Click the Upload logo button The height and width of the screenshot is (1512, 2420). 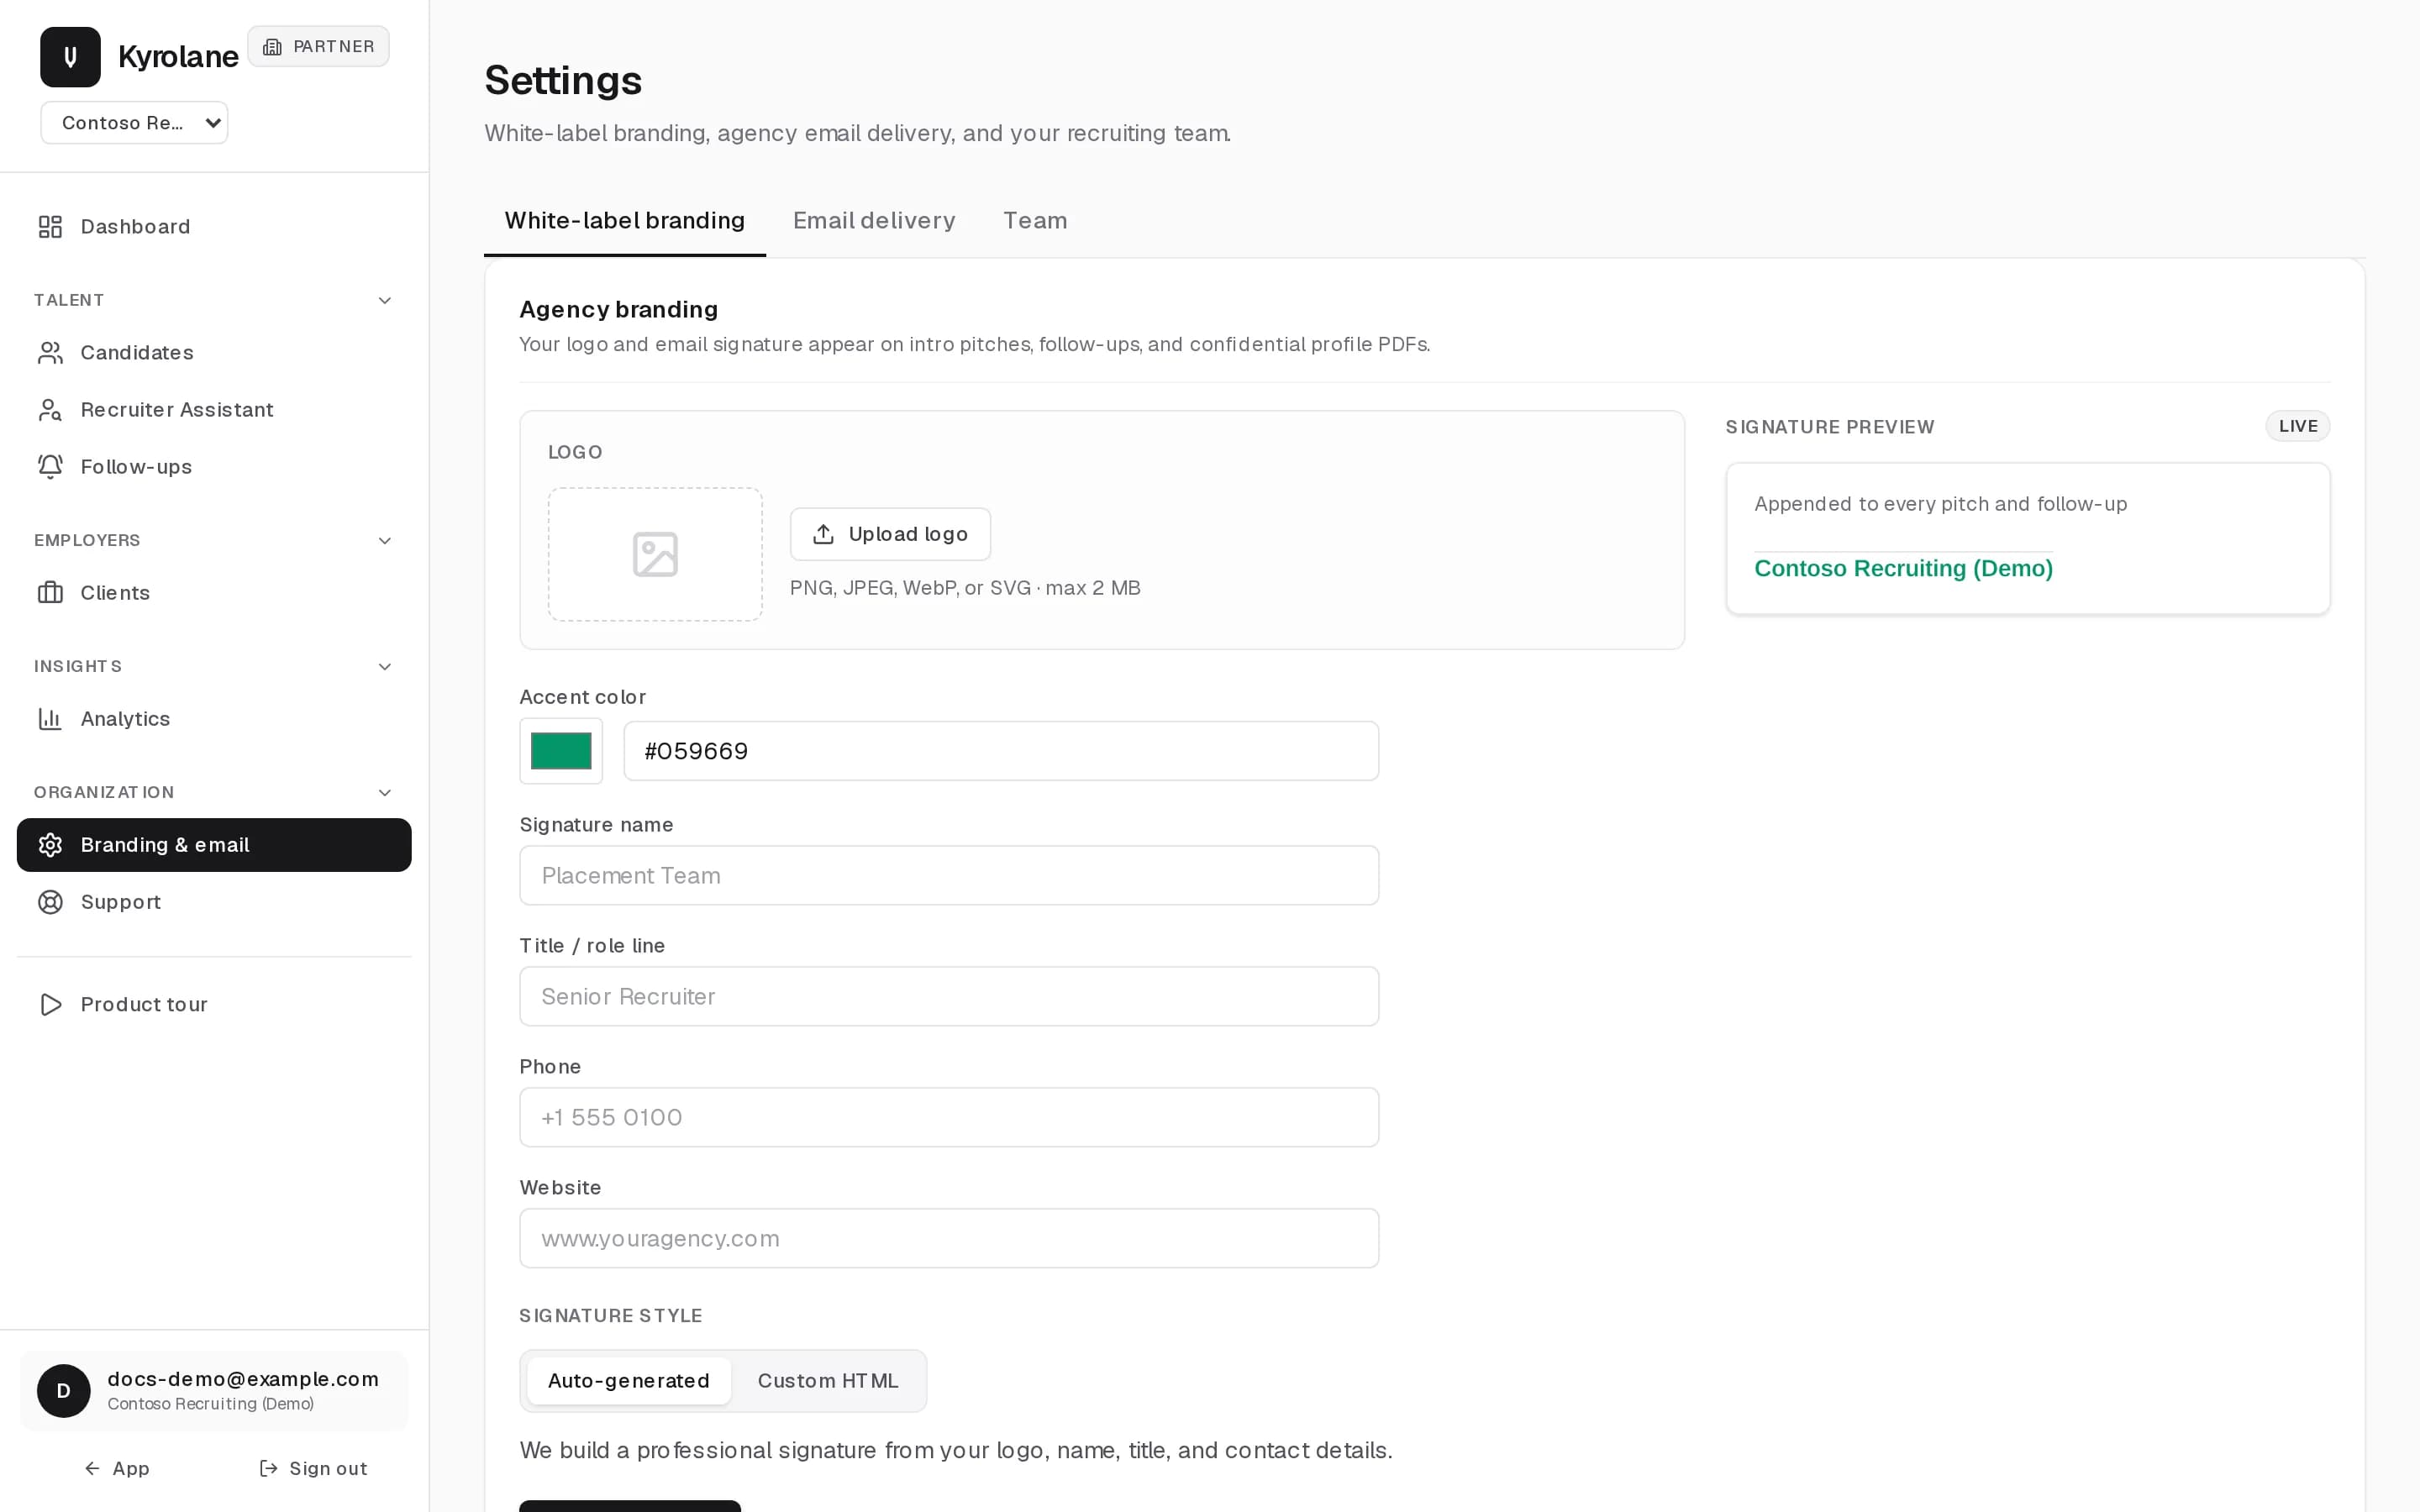point(890,534)
